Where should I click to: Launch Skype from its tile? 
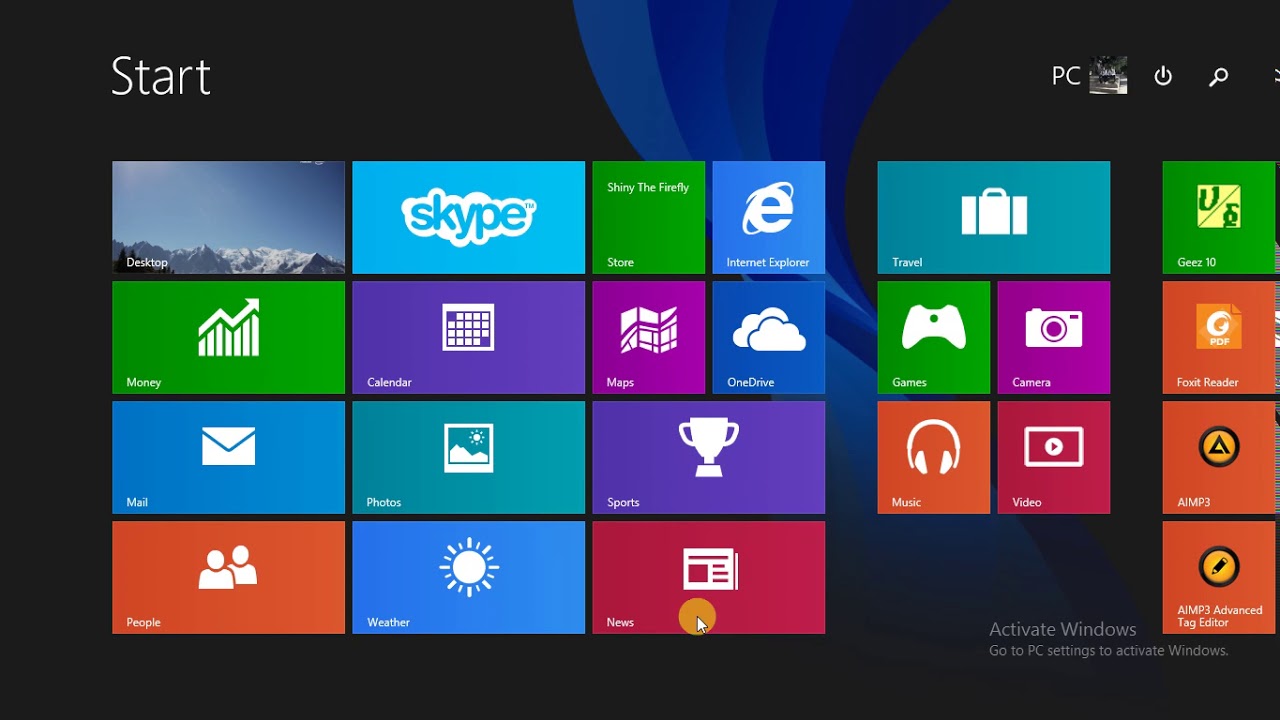point(468,217)
